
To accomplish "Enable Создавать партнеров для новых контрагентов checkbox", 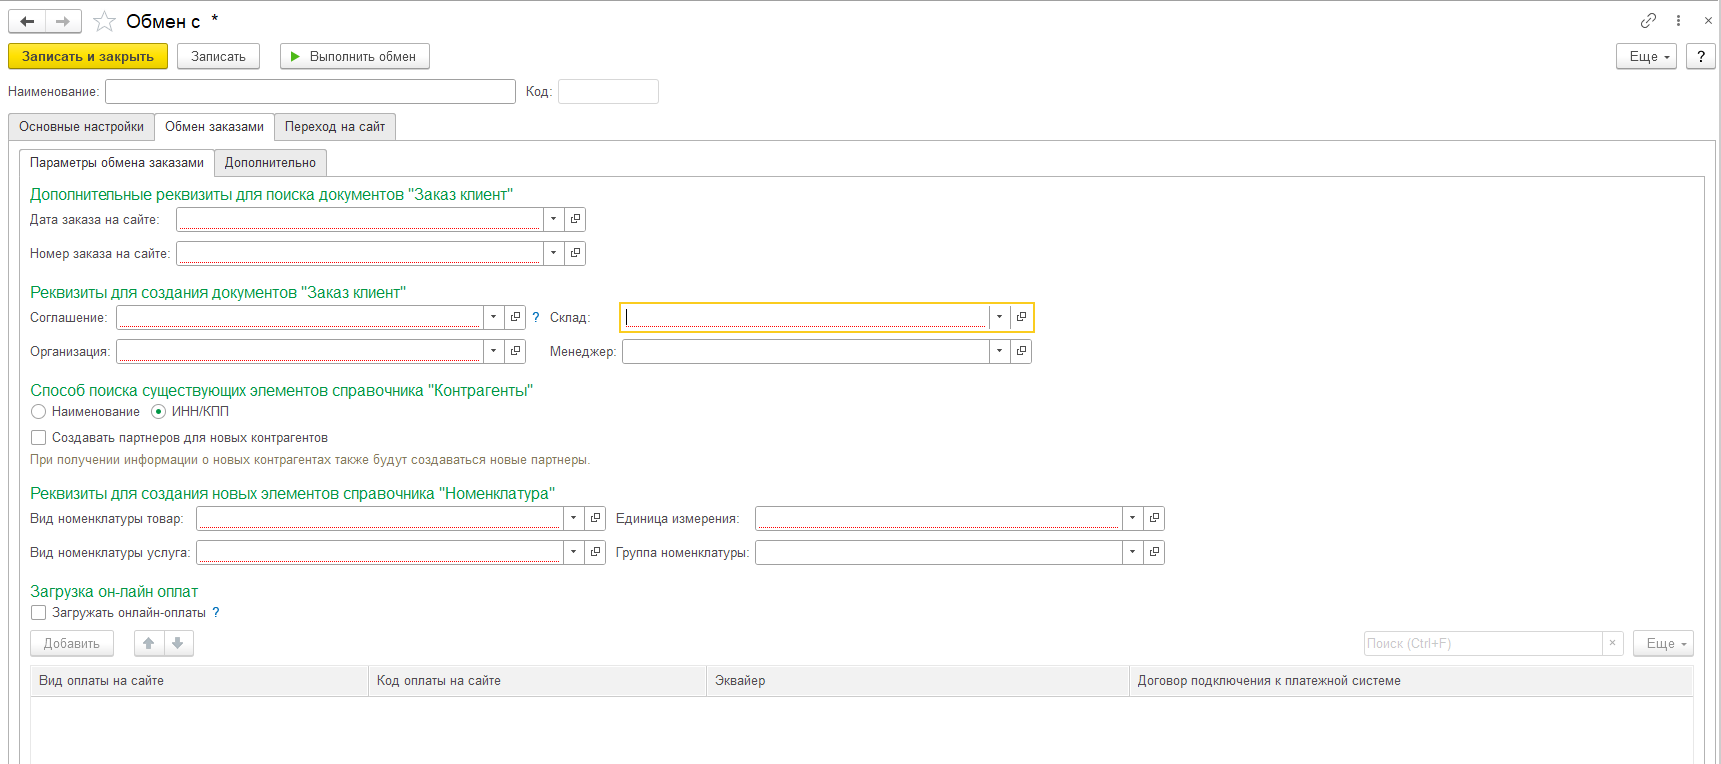I will pyautogui.click(x=39, y=437).
